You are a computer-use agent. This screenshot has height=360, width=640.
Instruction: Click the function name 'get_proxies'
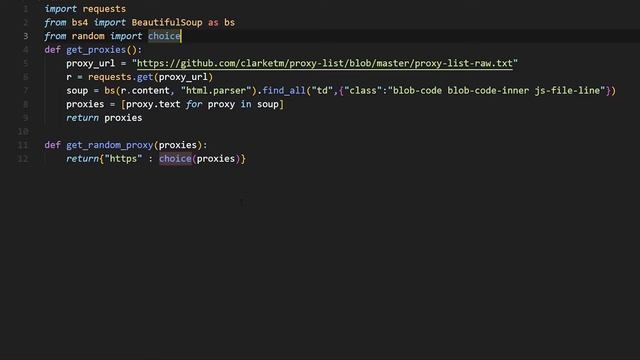point(96,50)
